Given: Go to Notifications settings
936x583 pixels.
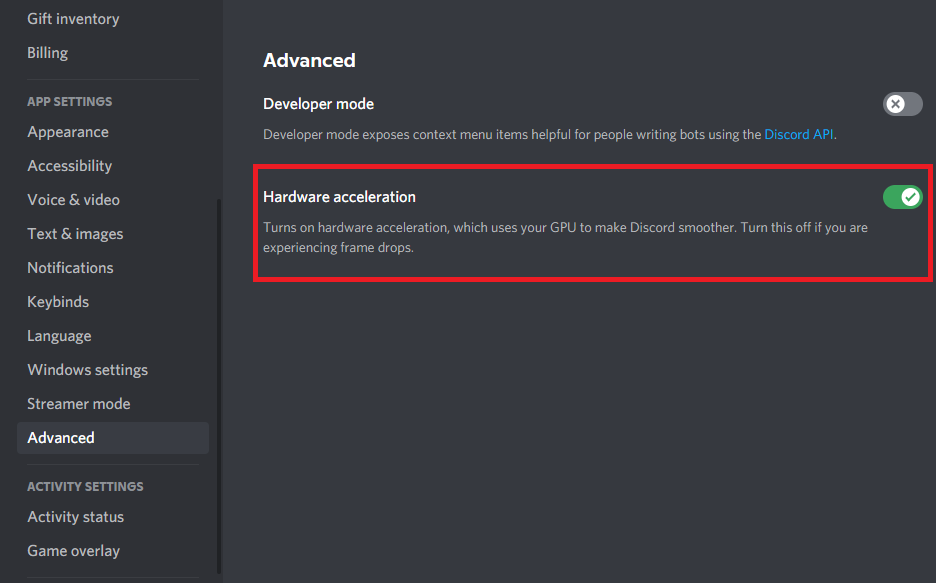Looking at the screenshot, I should pyautogui.click(x=71, y=268).
